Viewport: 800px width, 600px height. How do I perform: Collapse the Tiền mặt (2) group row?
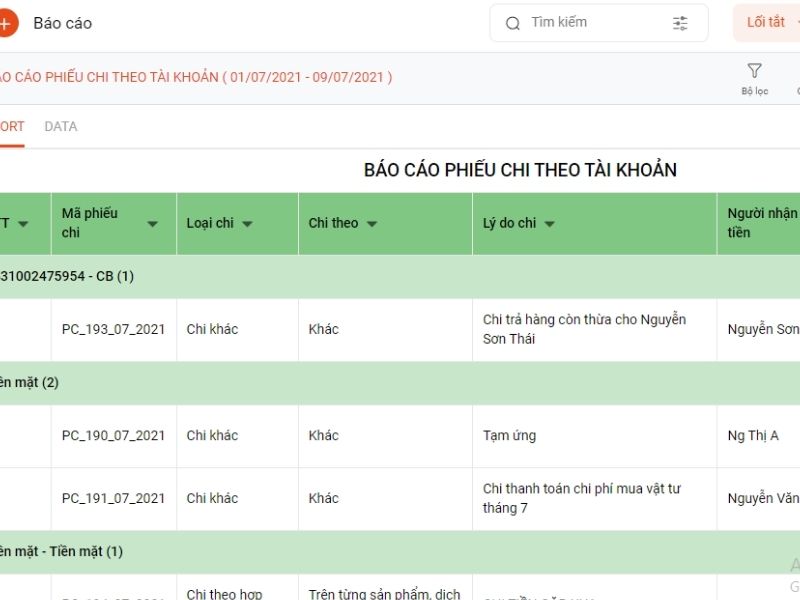(400, 383)
